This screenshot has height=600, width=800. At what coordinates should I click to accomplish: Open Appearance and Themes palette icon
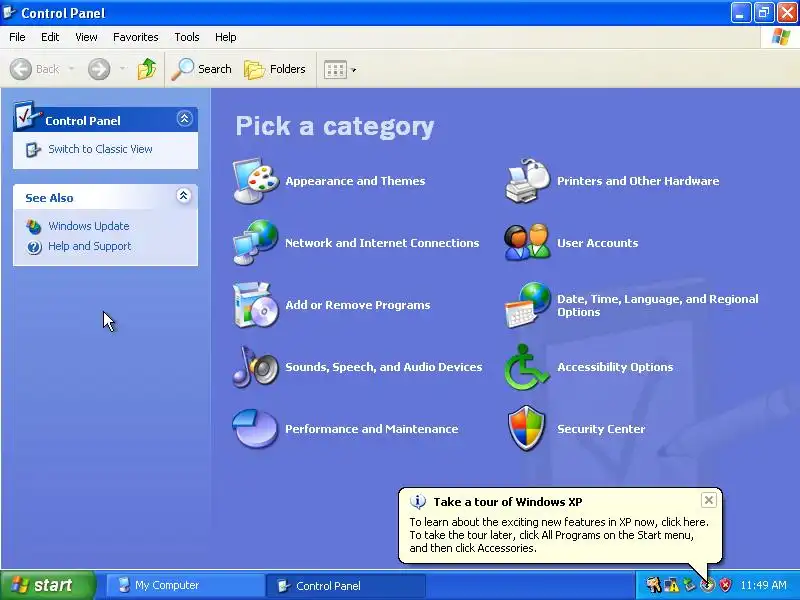(x=256, y=181)
